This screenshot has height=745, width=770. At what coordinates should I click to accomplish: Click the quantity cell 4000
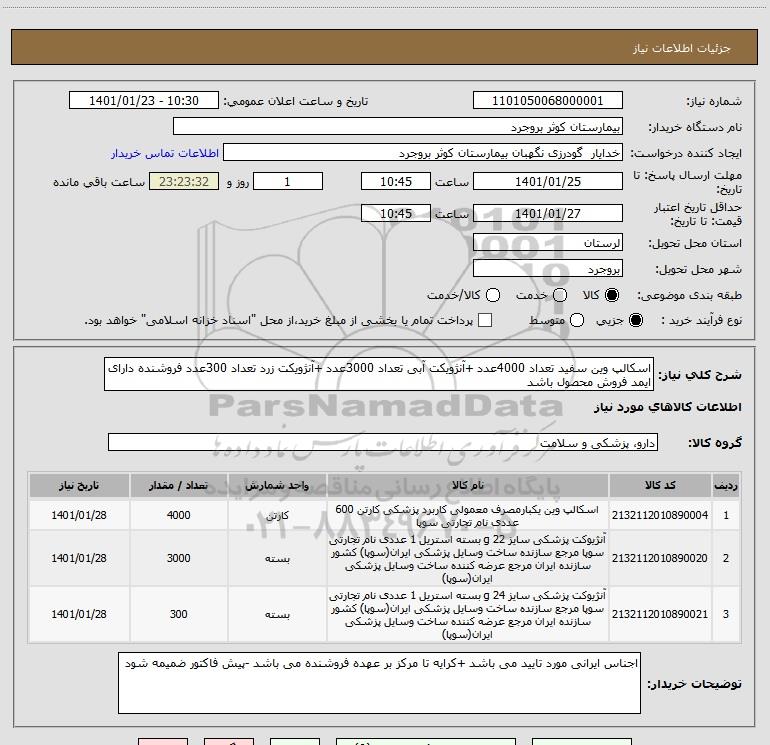pos(178,516)
